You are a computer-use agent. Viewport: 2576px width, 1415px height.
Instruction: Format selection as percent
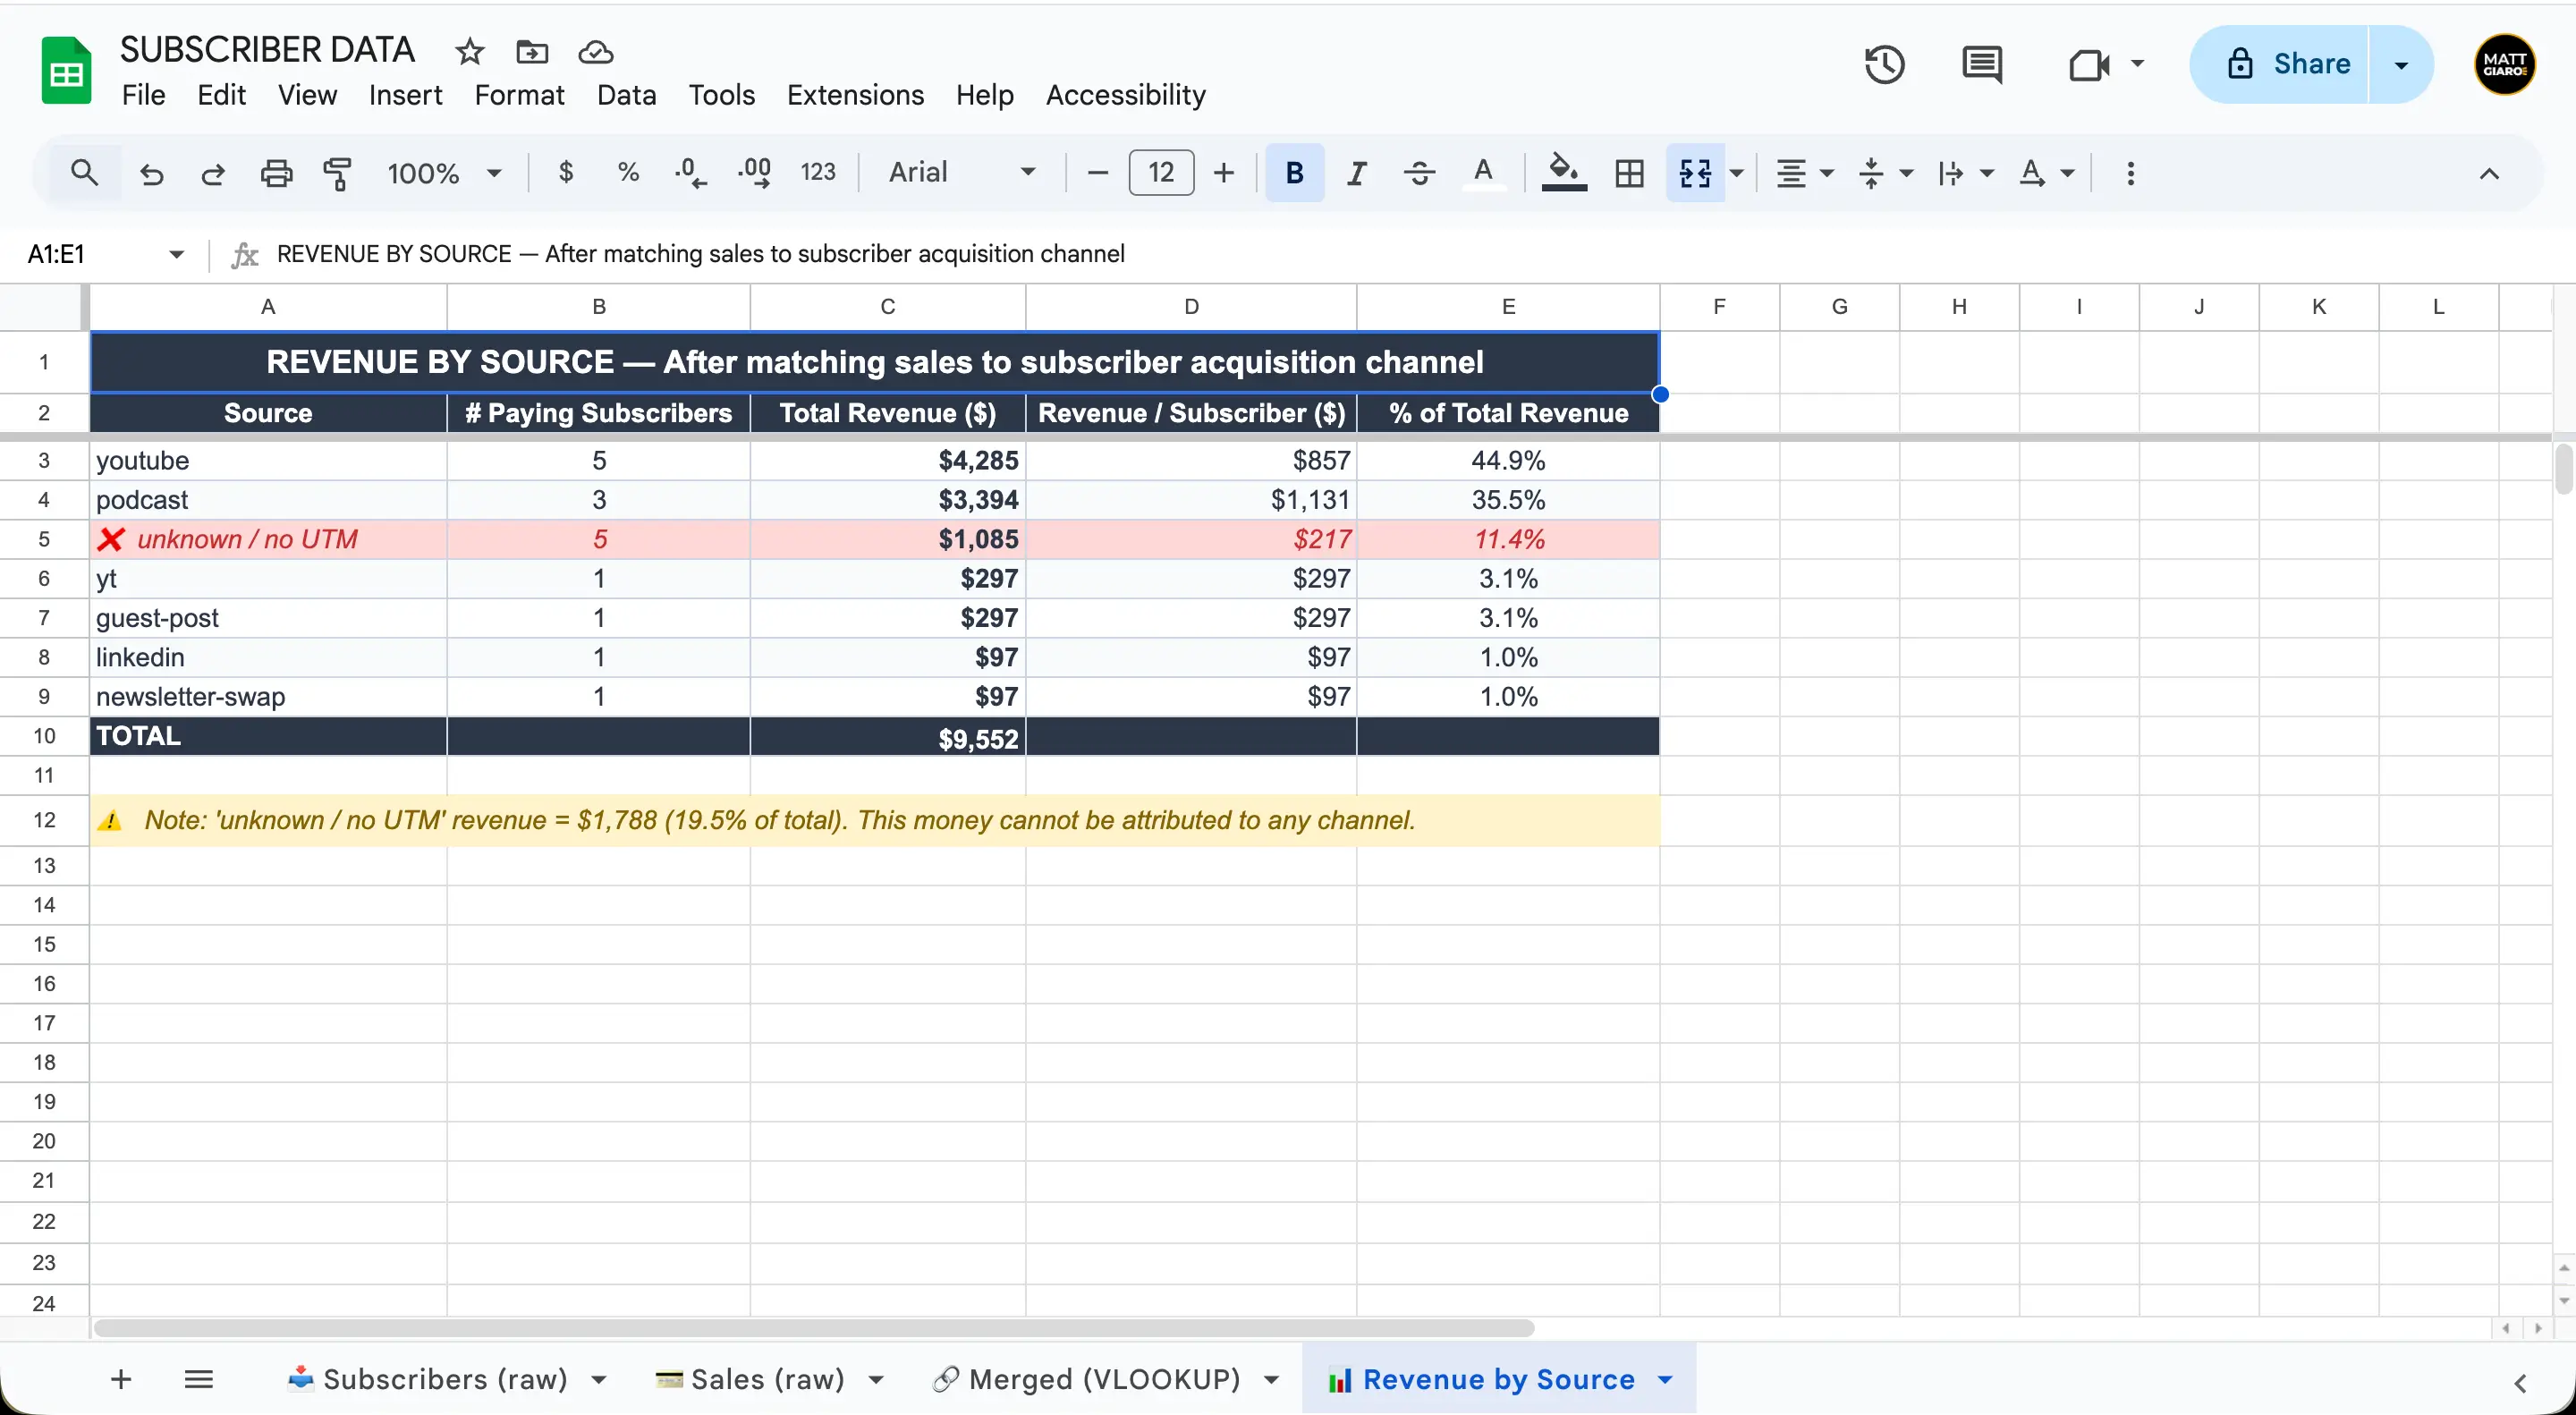(x=629, y=172)
